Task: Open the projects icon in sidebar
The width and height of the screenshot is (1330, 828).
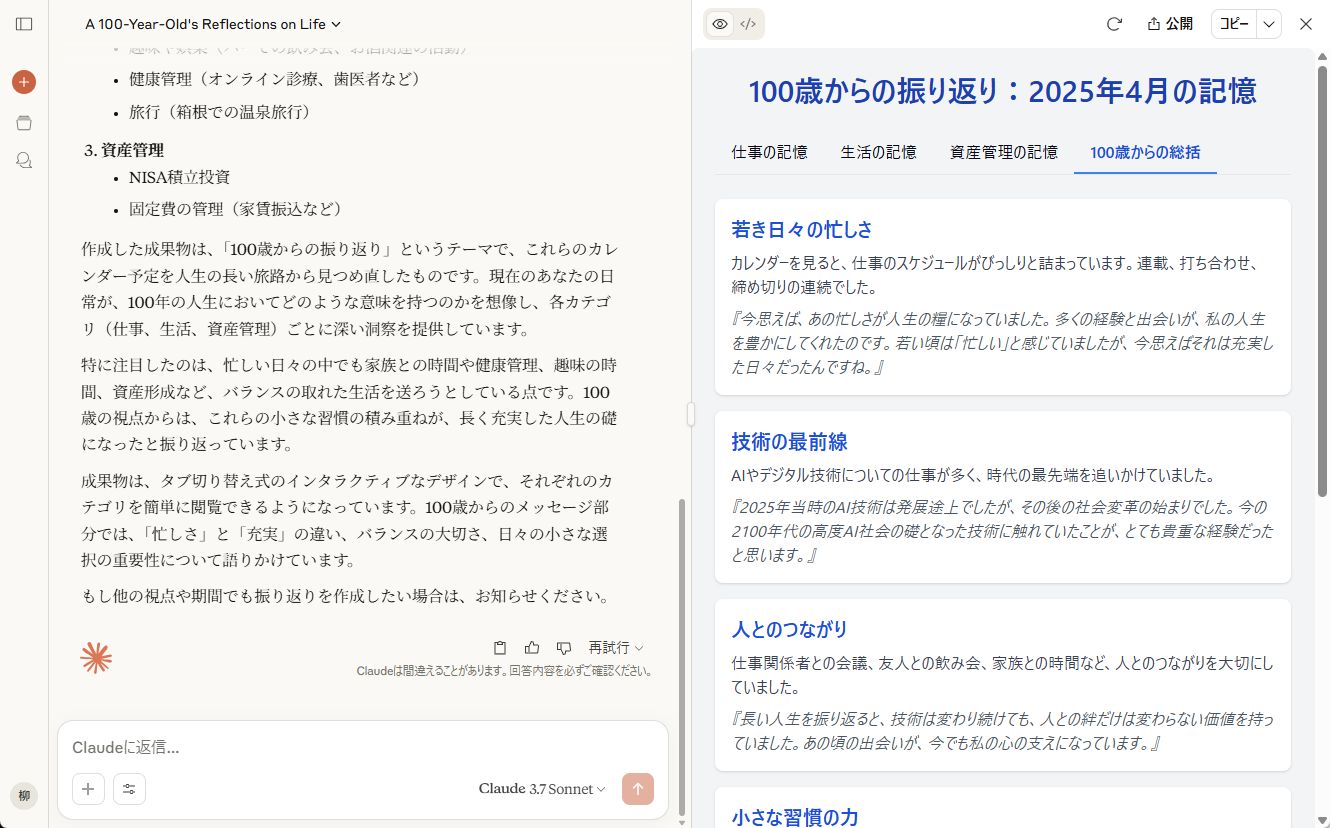Action: click(24, 122)
